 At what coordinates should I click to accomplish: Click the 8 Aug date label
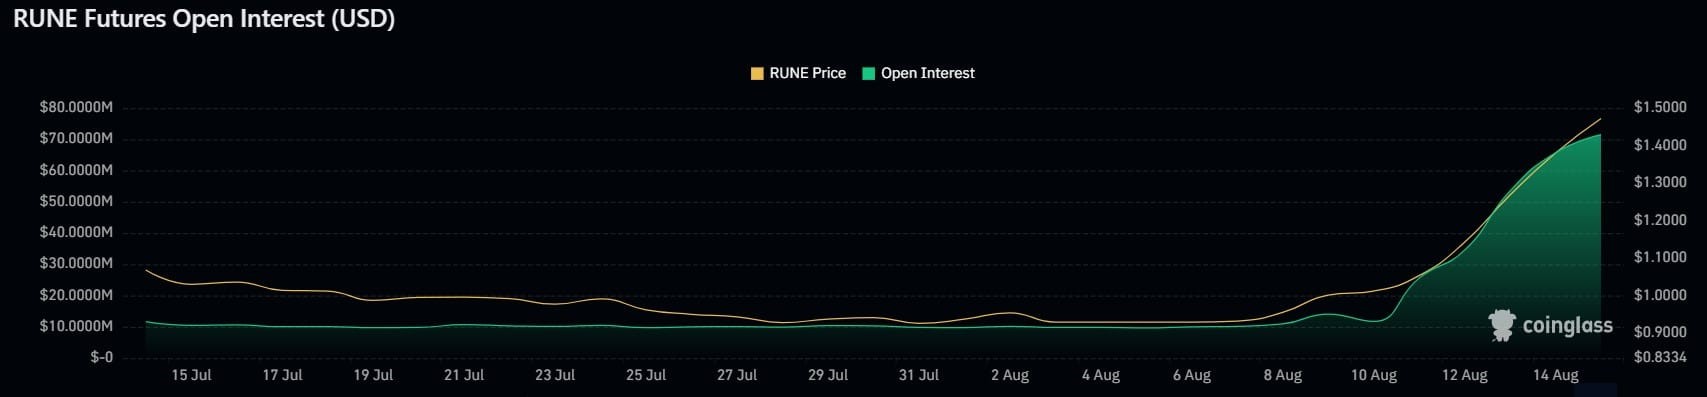[1283, 375]
